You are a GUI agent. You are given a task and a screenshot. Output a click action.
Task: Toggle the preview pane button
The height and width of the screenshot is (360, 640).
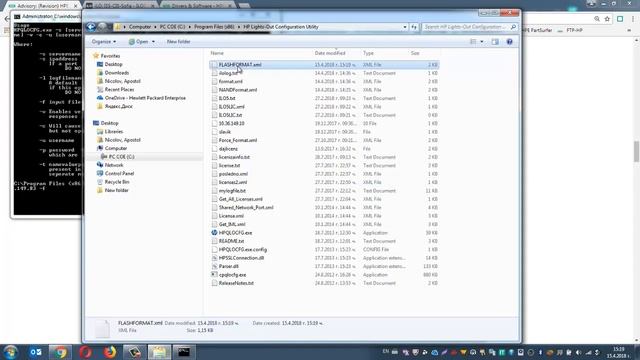click(x=495, y=42)
